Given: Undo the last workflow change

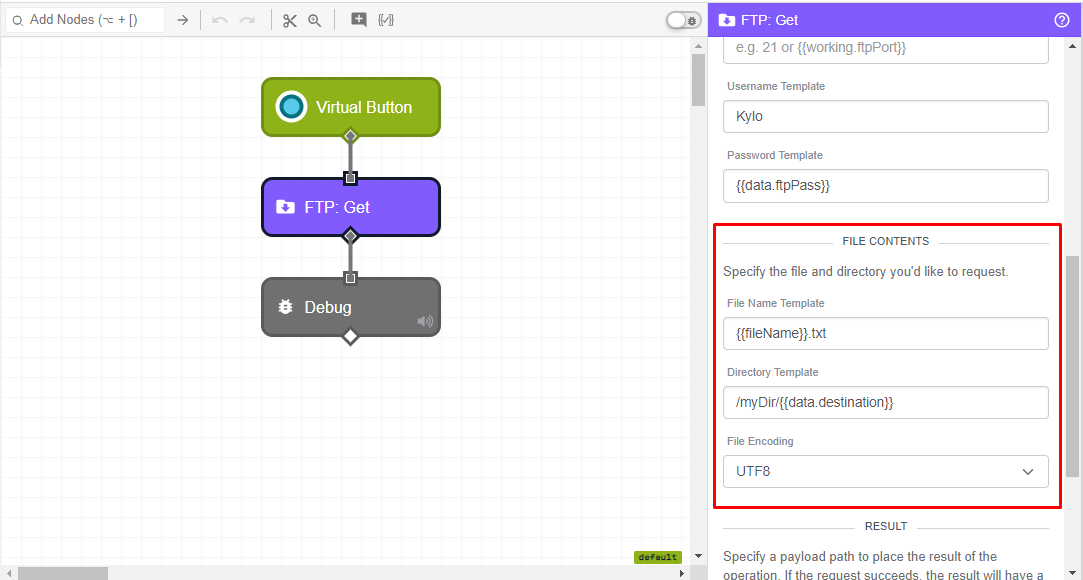Looking at the screenshot, I should pos(220,20).
